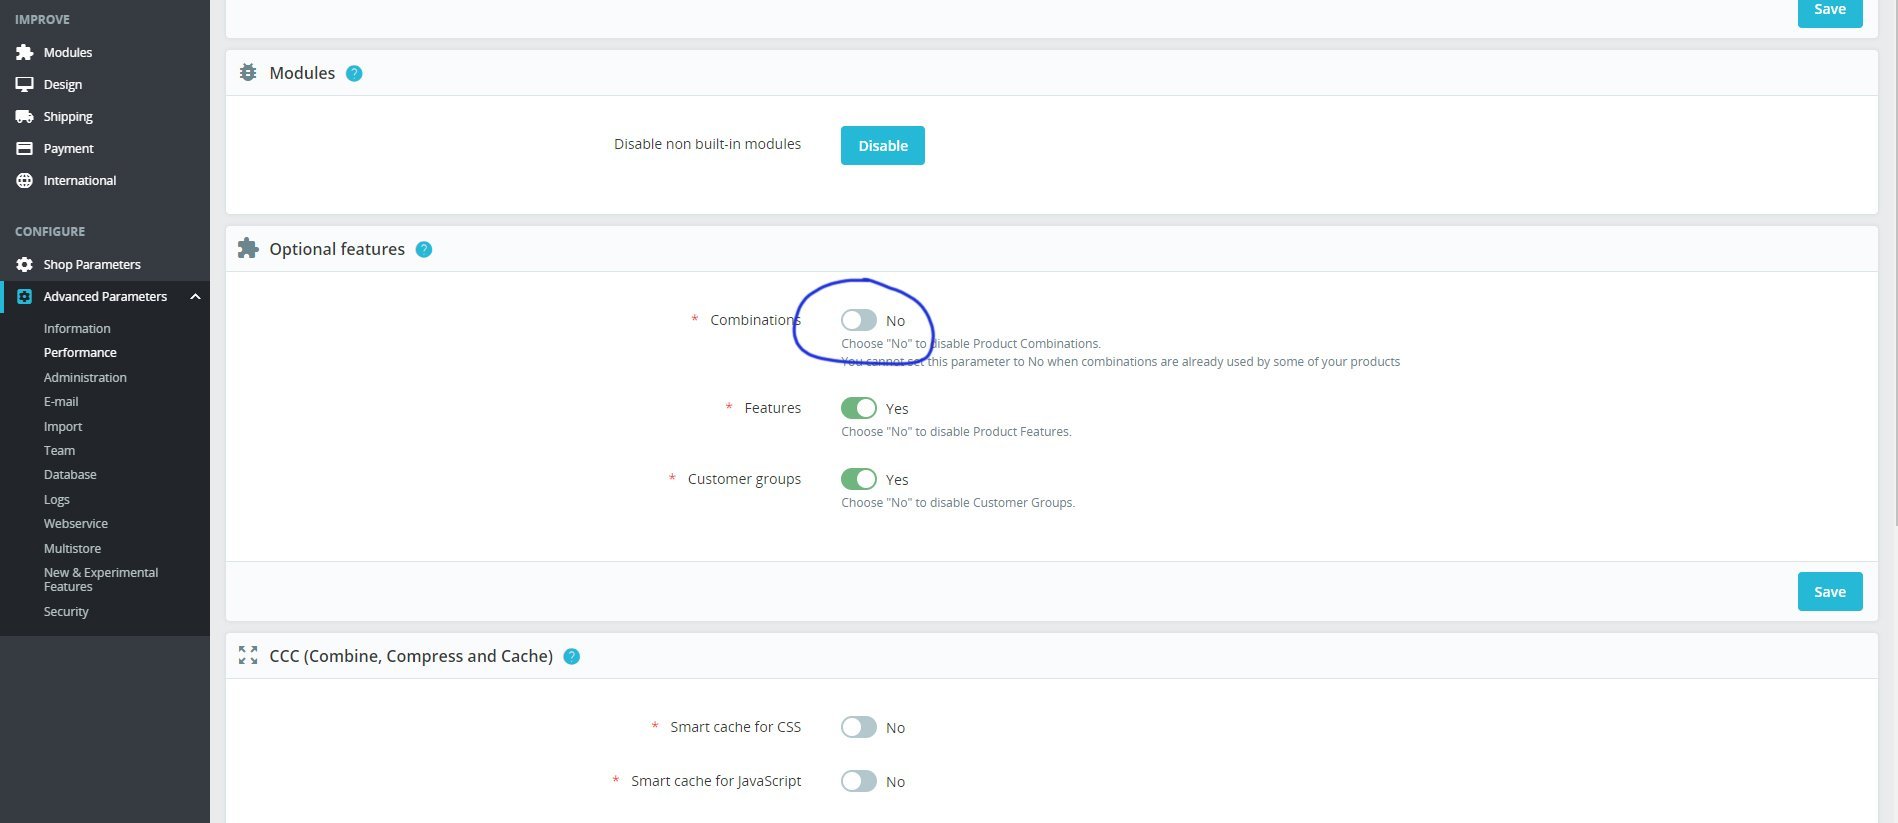
Task: Open the Logs page
Action: [x=57, y=499]
